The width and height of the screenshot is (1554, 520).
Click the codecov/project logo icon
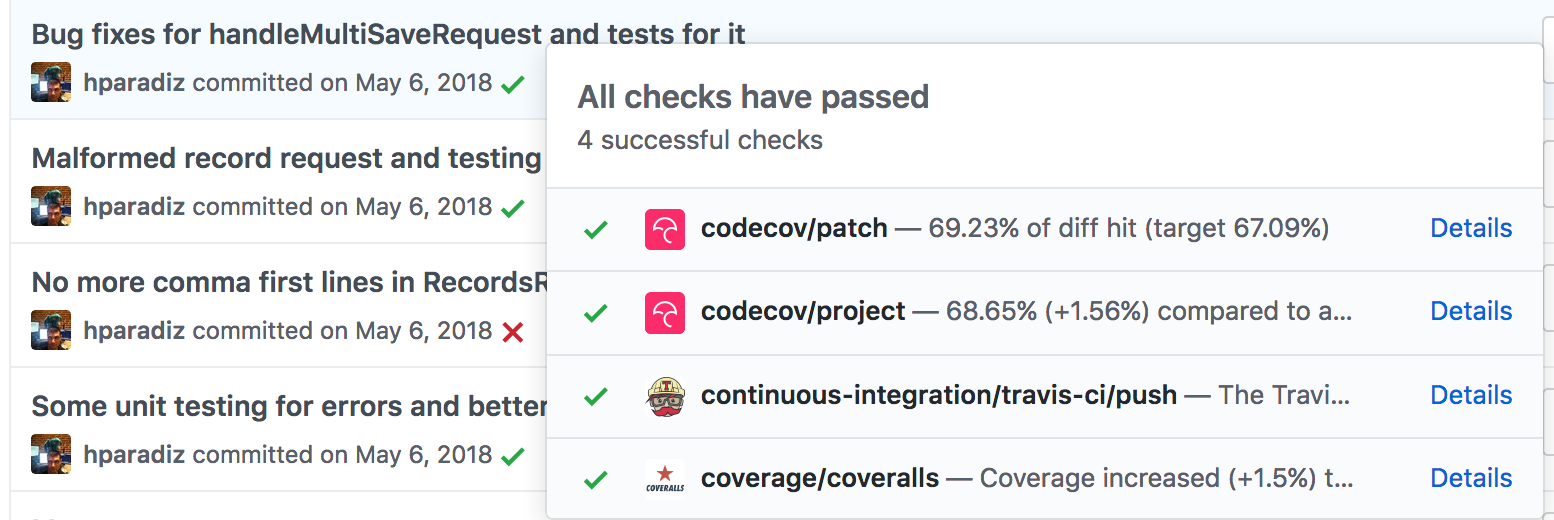(x=664, y=312)
